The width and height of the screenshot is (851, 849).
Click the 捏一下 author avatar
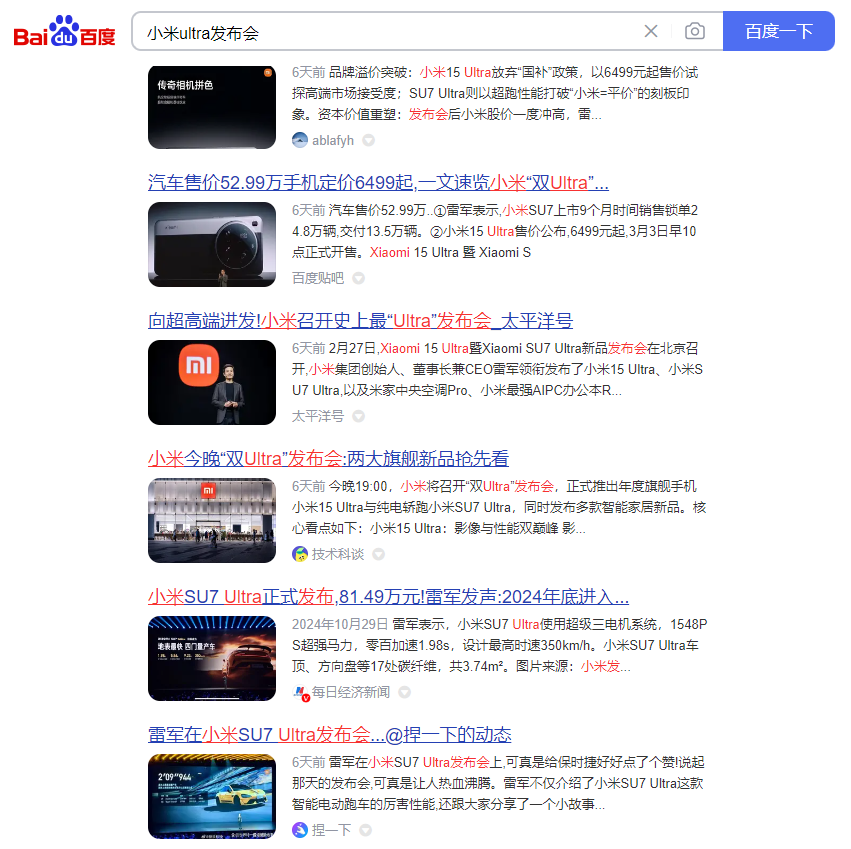pyautogui.click(x=300, y=829)
